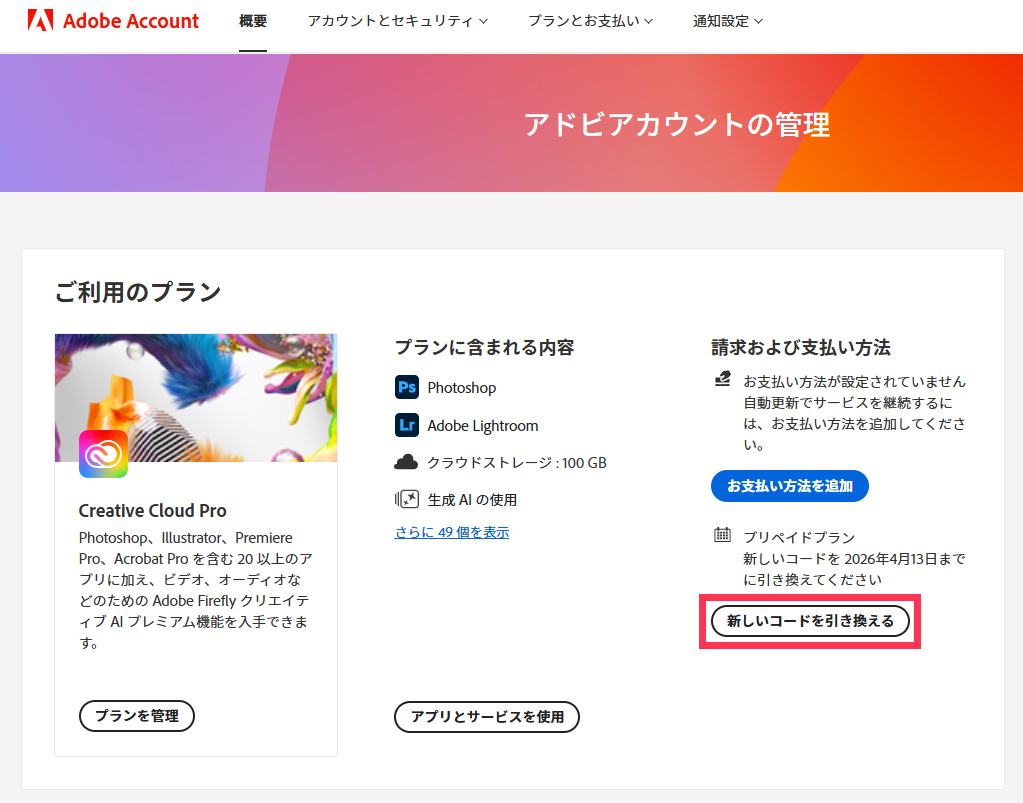Image resolution: width=1023 pixels, height=803 pixels.
Task: Click the payment method warning icon
Action: [722, 380]
